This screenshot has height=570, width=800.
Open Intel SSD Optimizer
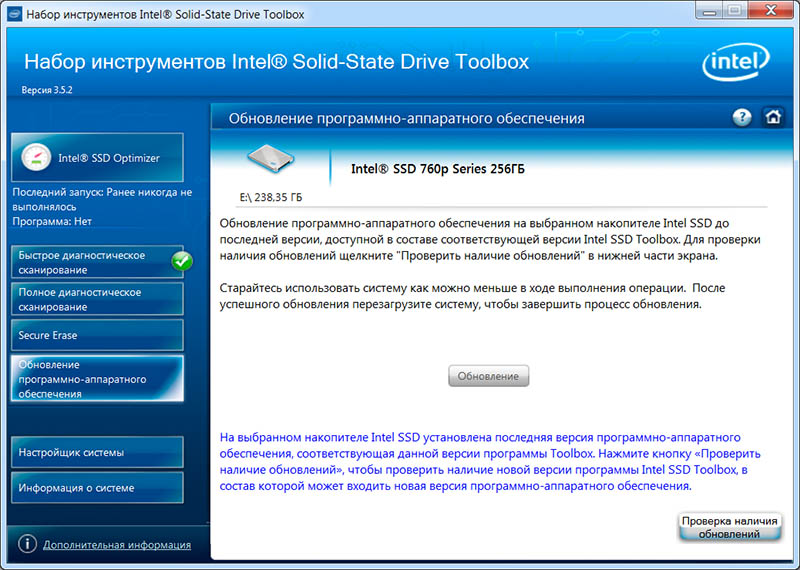point(97,158)
